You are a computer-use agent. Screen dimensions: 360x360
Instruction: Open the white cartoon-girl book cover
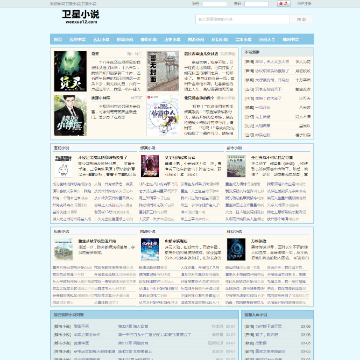(163, 115)
